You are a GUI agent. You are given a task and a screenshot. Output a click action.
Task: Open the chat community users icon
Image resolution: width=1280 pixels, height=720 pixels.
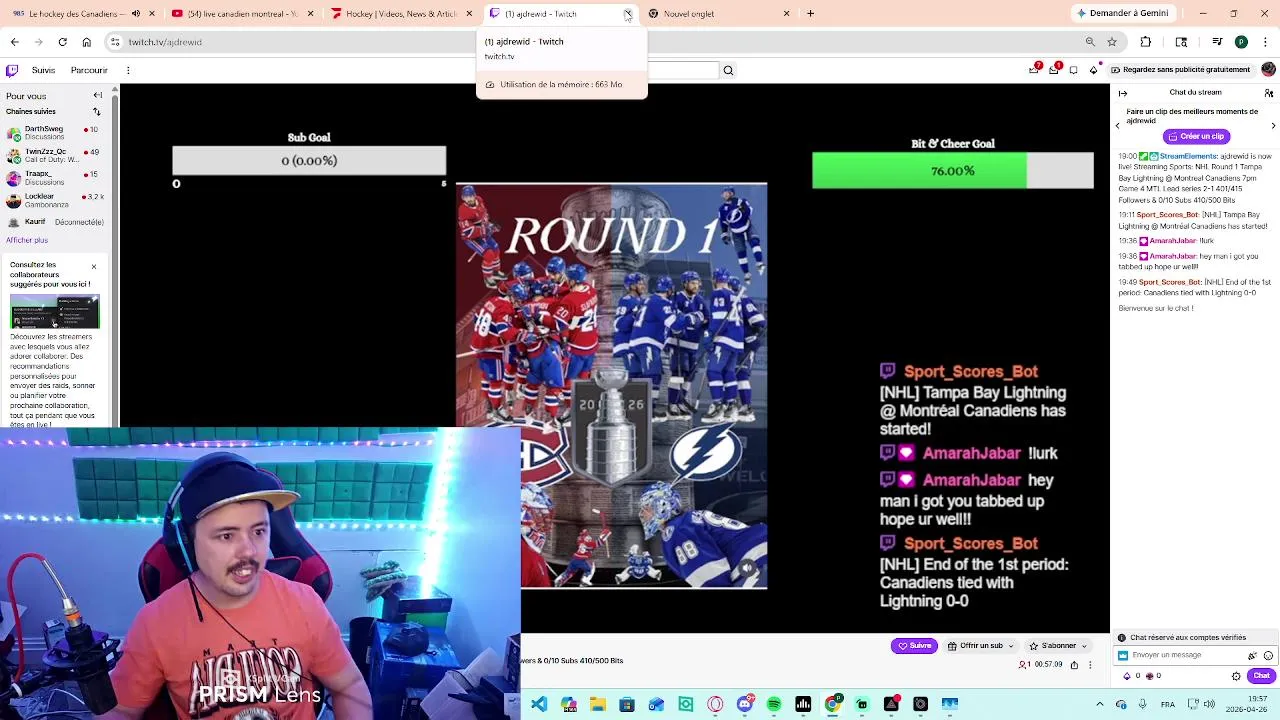point(1271,93)
